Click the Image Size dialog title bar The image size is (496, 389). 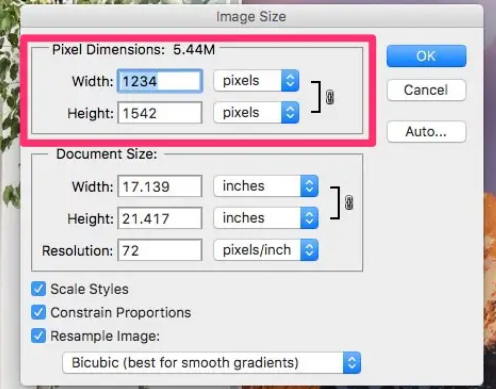coord(252,17)
